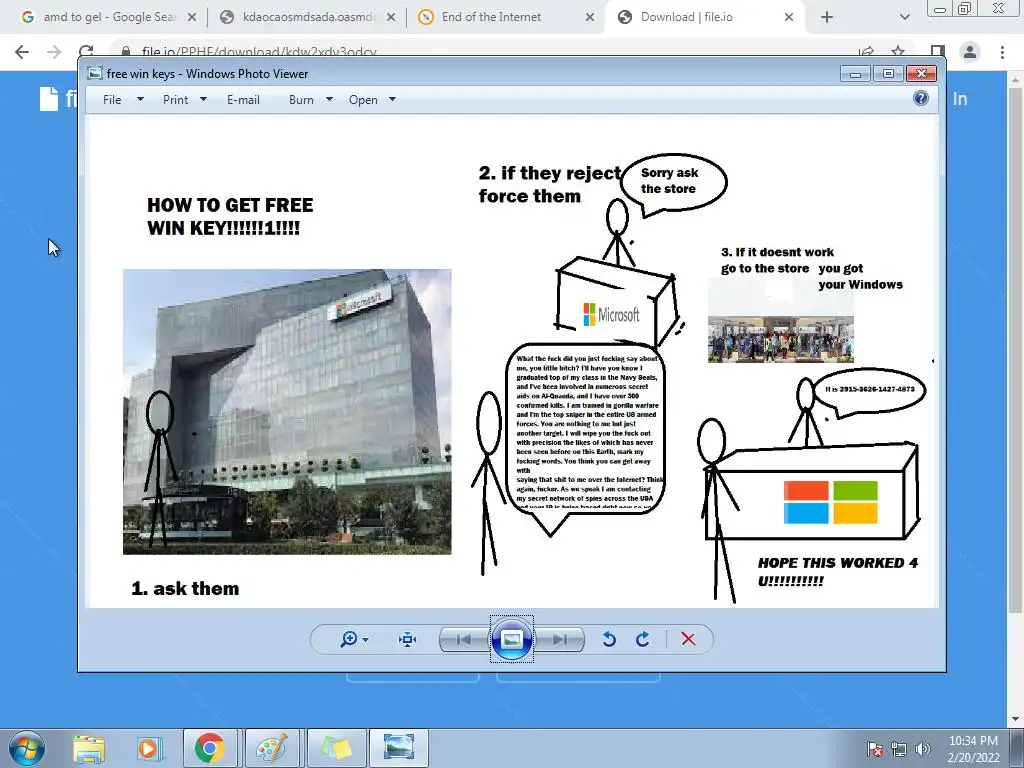Expand the Burn dropdown arrow

pyautogui.click(x=329, y=100)
